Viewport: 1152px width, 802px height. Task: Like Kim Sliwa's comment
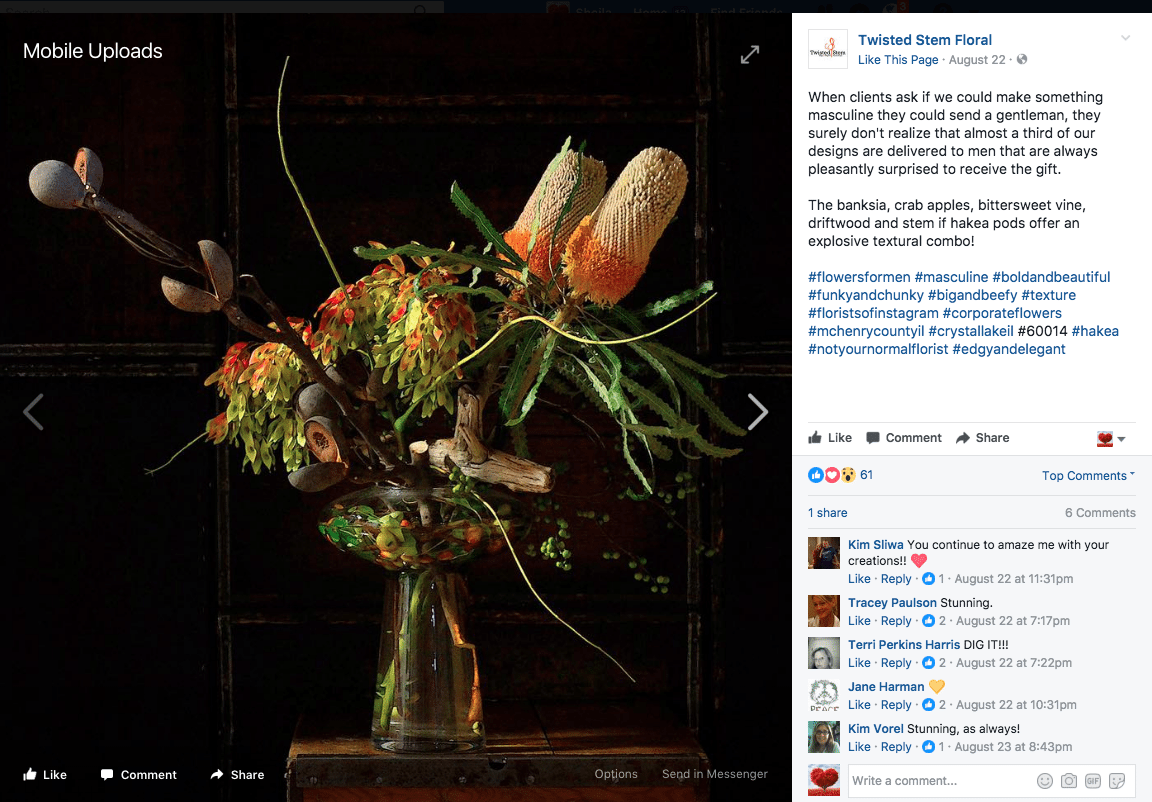tap(859, 579)
